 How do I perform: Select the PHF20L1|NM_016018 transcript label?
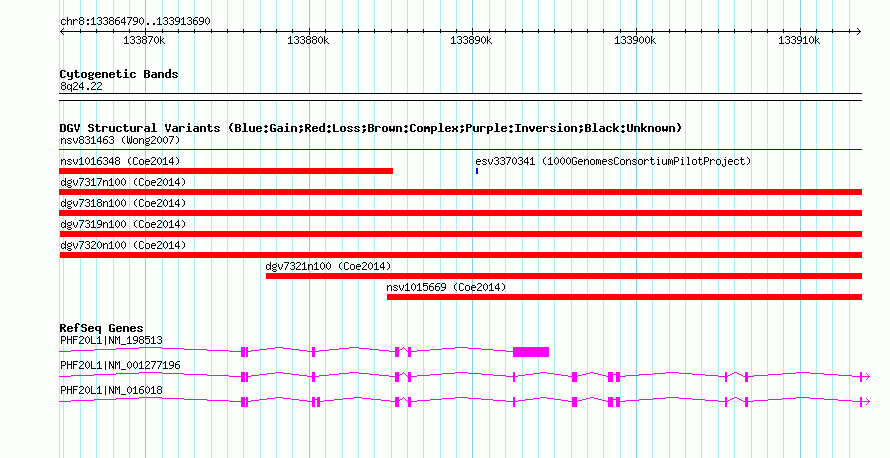111,390
